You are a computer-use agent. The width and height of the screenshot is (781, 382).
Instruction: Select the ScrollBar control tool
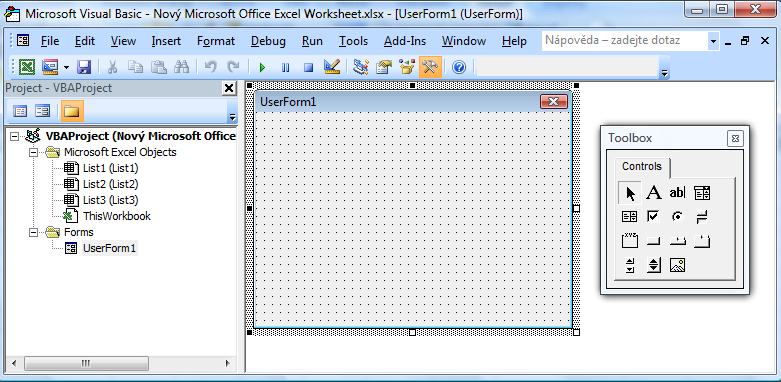click(630, 265)
